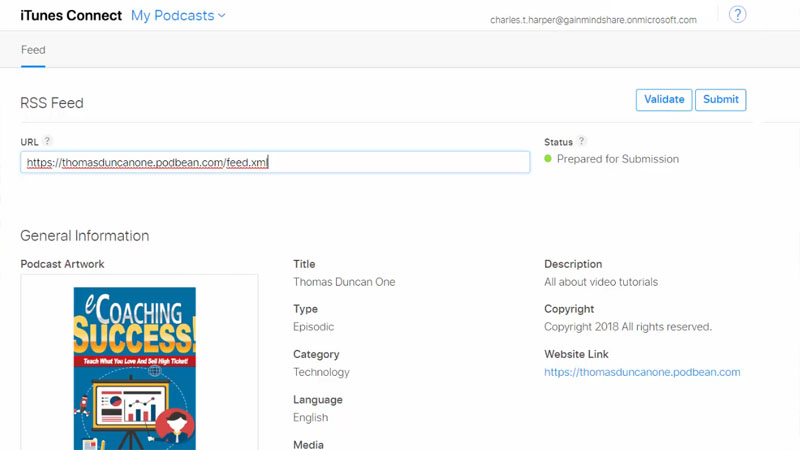Click the help question mark icon at top right
Screen dimensions: 800x450
click(x=738, y=14)
